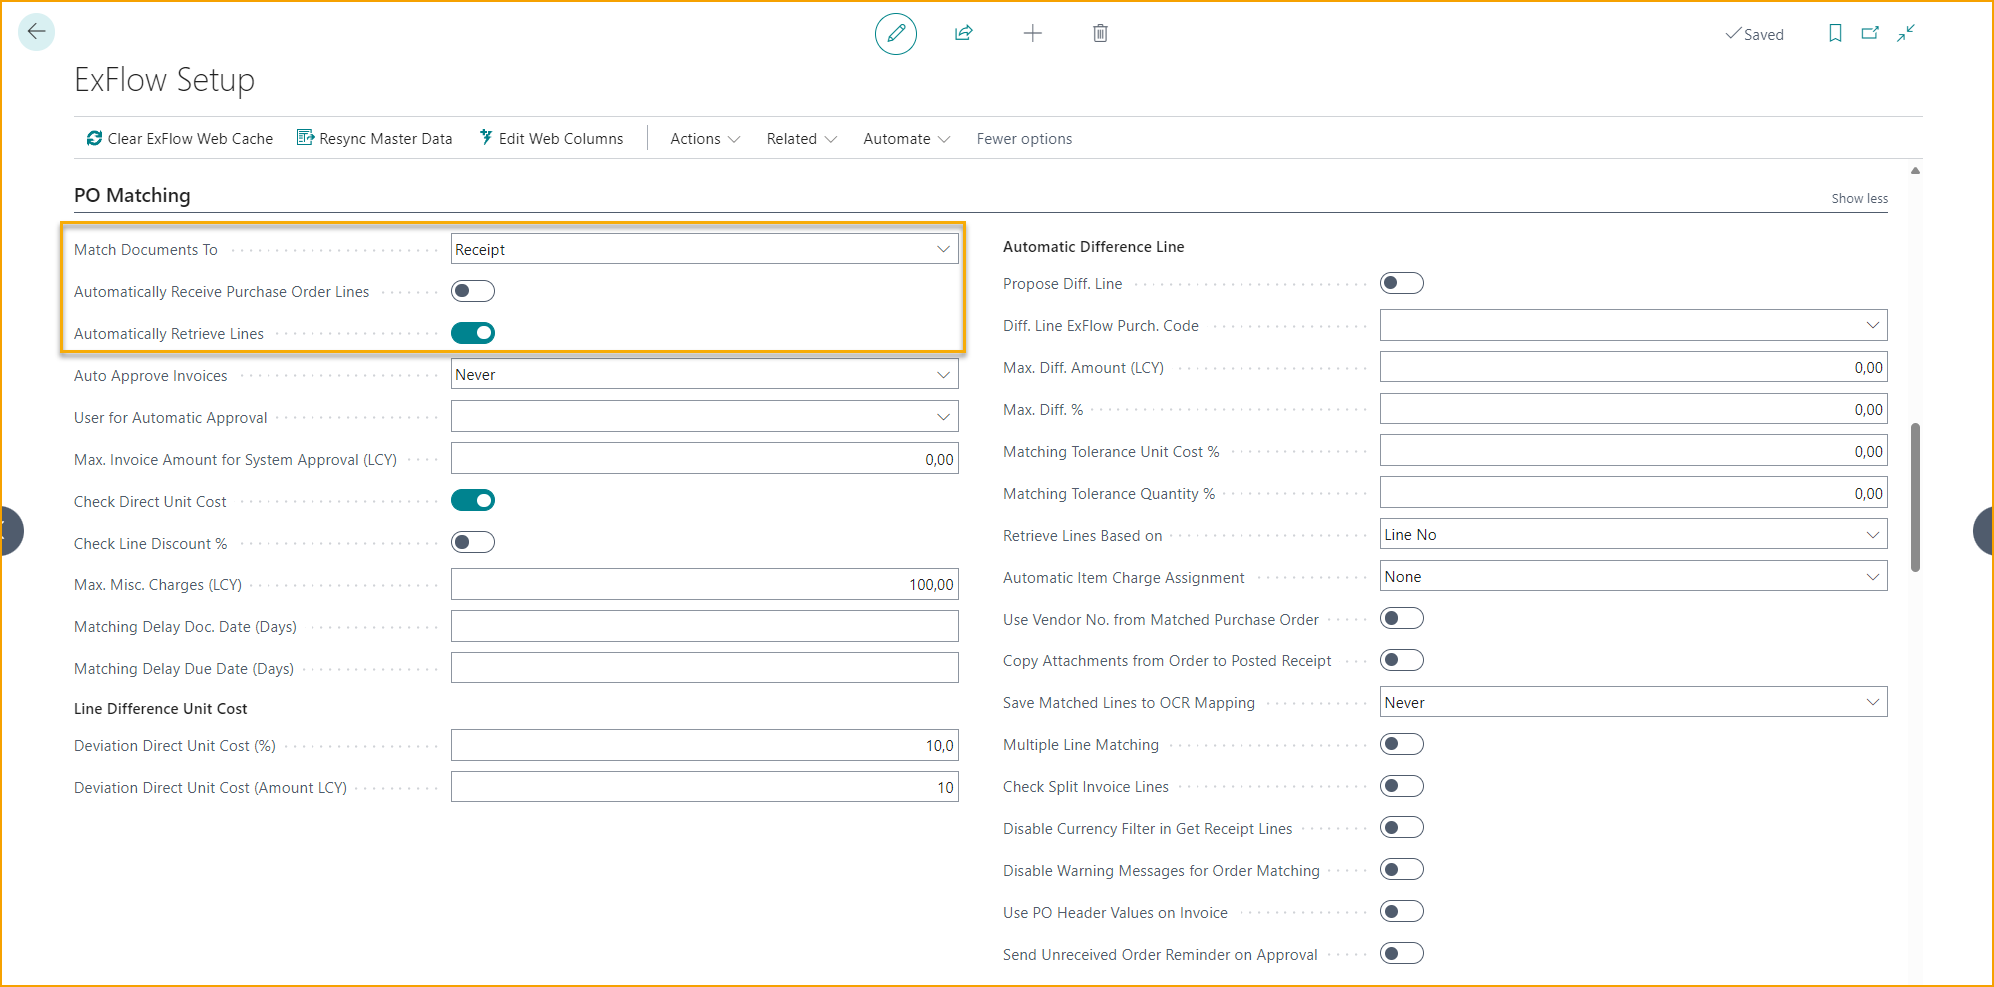The height and width of the screenshot is (987, 1994).
Task: Open page in new window icon
Action: tap(1870, 33)
